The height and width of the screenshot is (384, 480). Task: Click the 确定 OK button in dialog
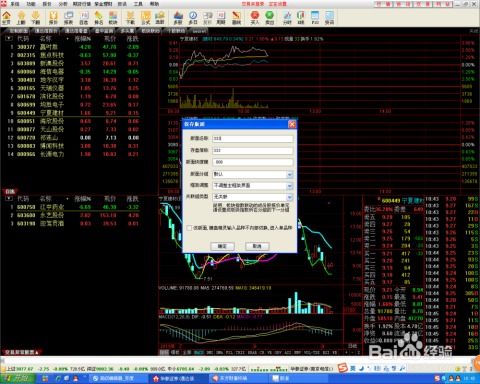tap(222, 246)
